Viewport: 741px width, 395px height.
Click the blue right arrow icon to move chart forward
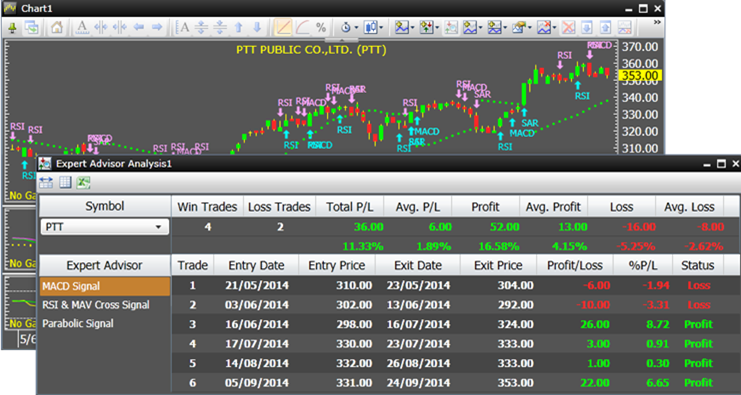click(x=157, y=27)
